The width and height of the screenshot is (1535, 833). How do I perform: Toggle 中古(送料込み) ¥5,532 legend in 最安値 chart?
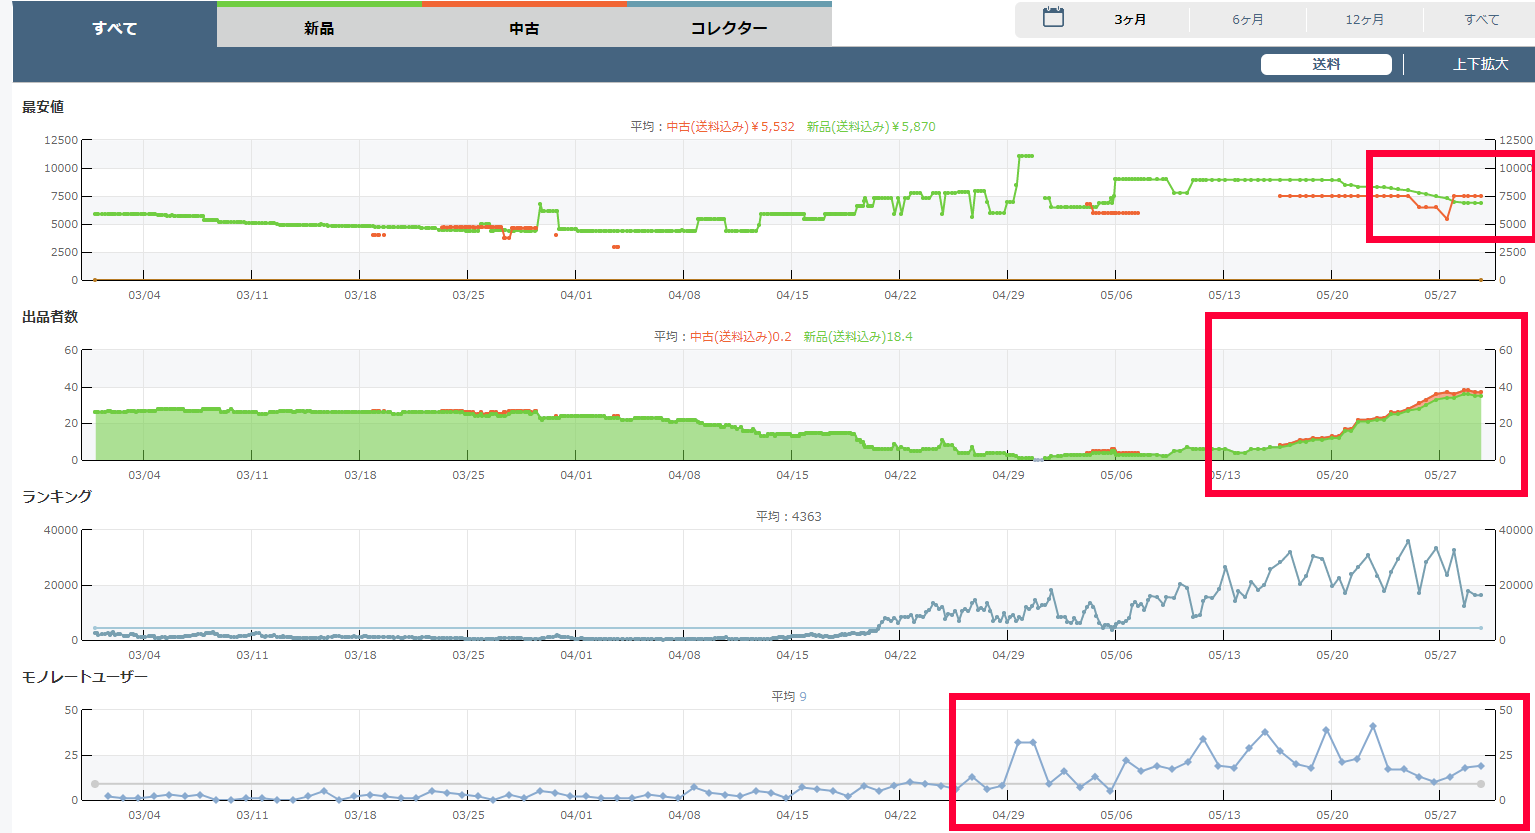[x=730, y=127]
